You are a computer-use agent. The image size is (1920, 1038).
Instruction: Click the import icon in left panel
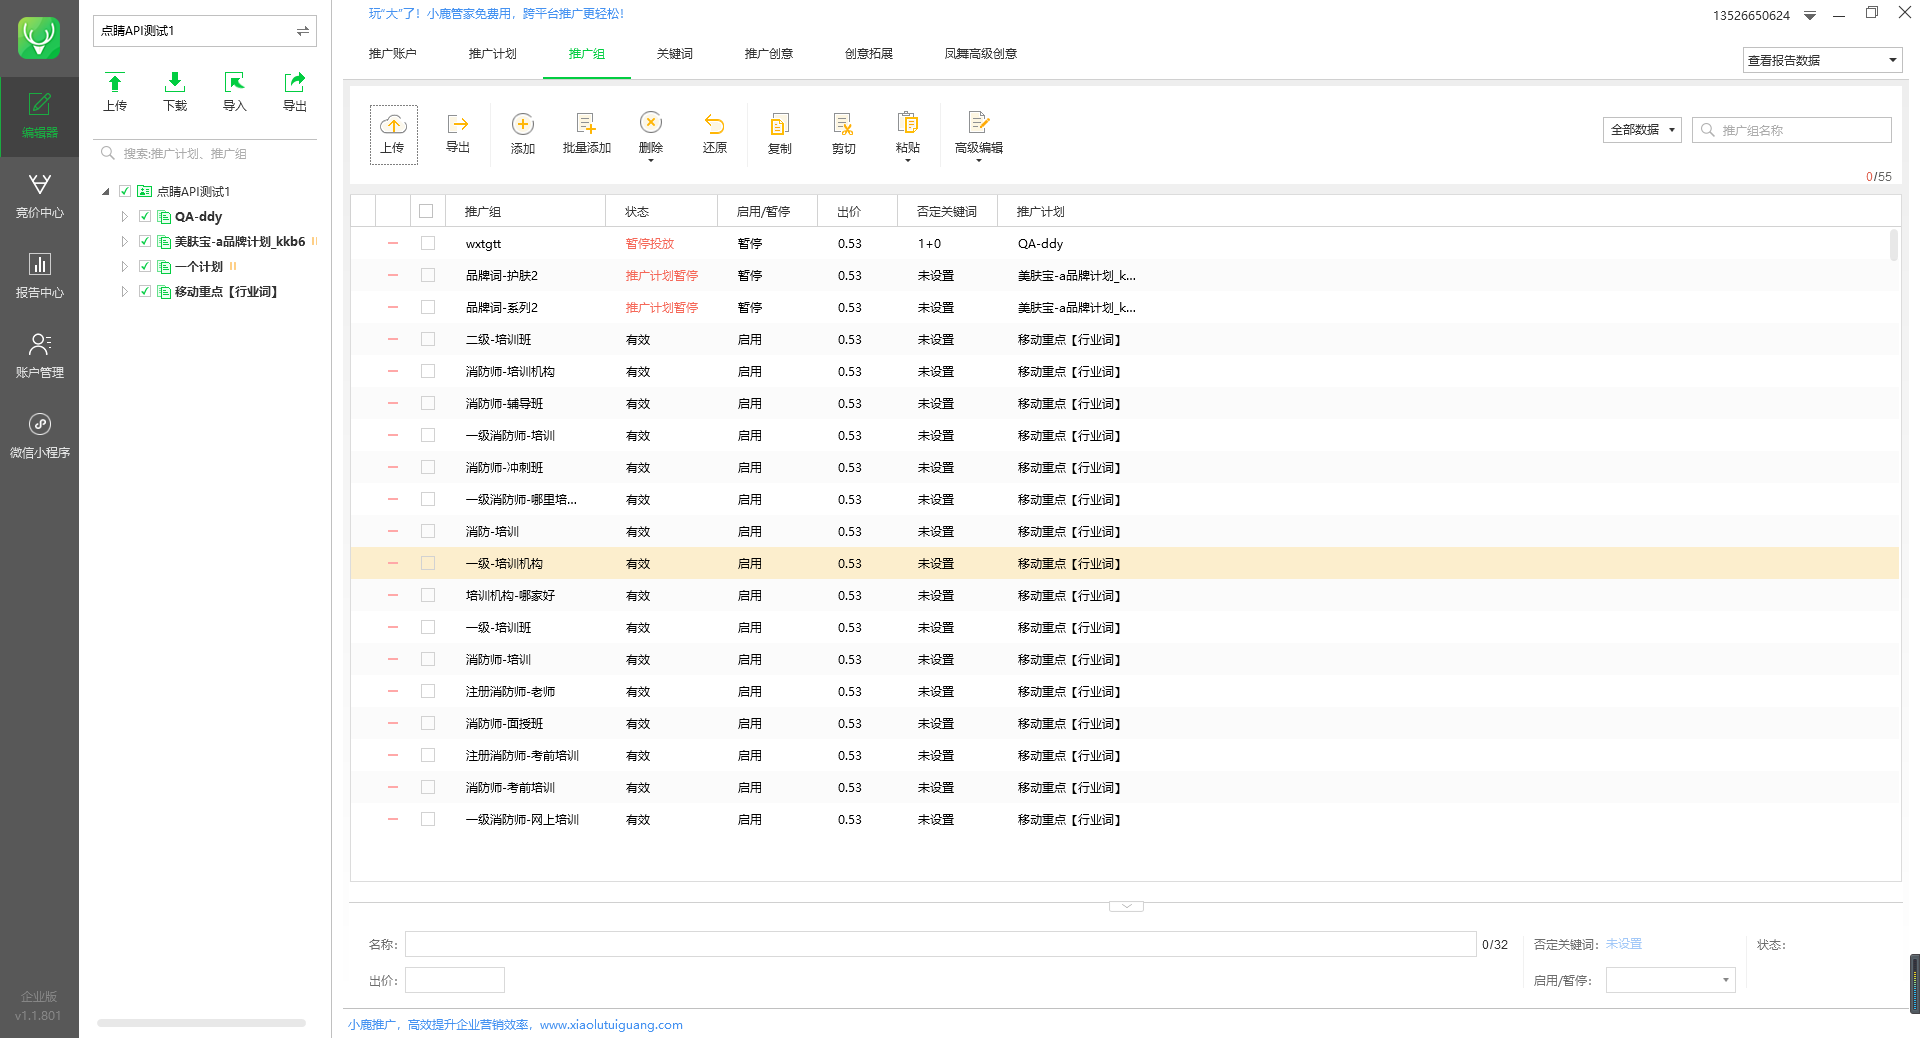tap(235, 83)
